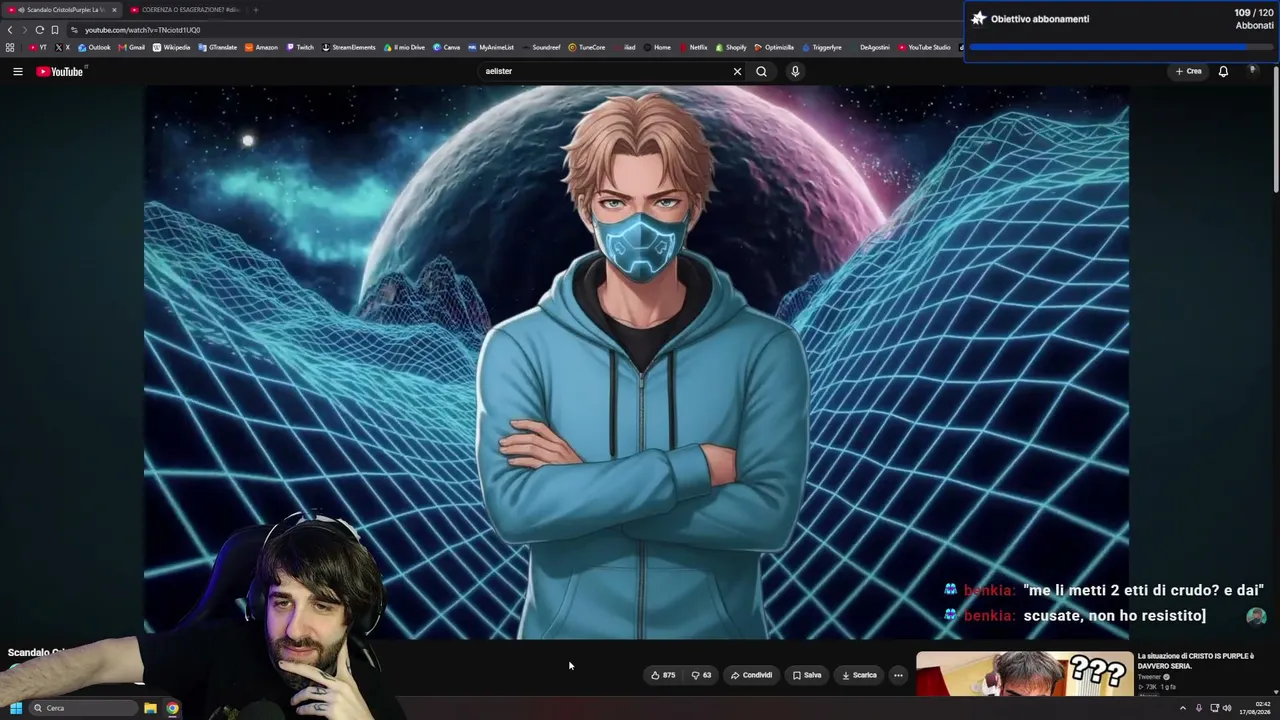1280x720 pixels.
Task: Switch to the 'Scandalo CristoIsPurple' browser tab
Action: (x=61, y=10)
